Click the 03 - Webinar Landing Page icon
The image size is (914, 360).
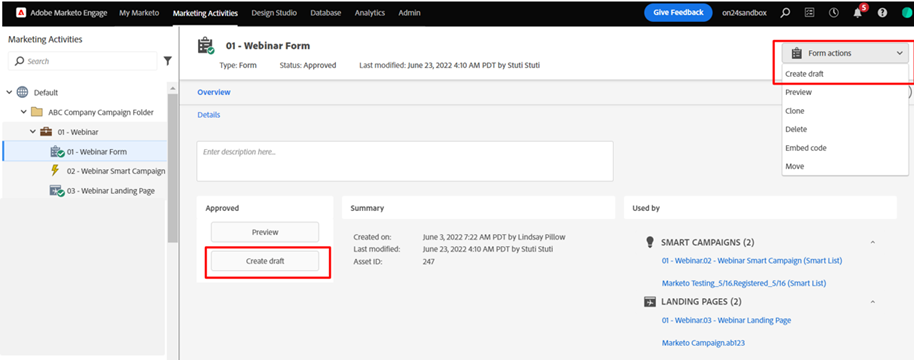point(57,190)
